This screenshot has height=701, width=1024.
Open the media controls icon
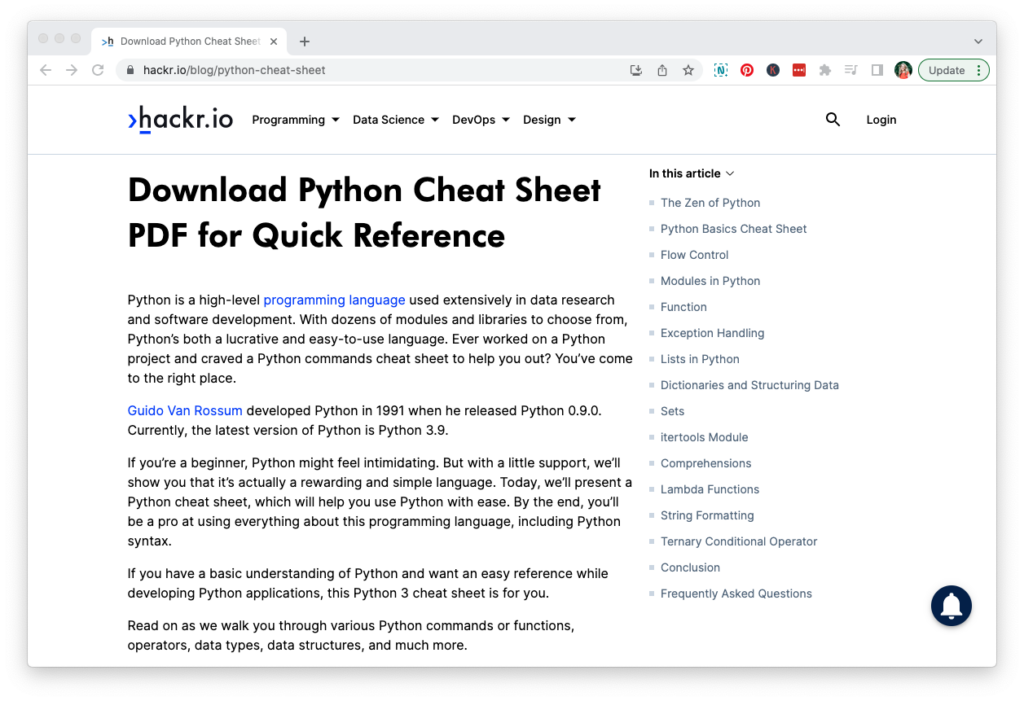[x=851, y=70]
